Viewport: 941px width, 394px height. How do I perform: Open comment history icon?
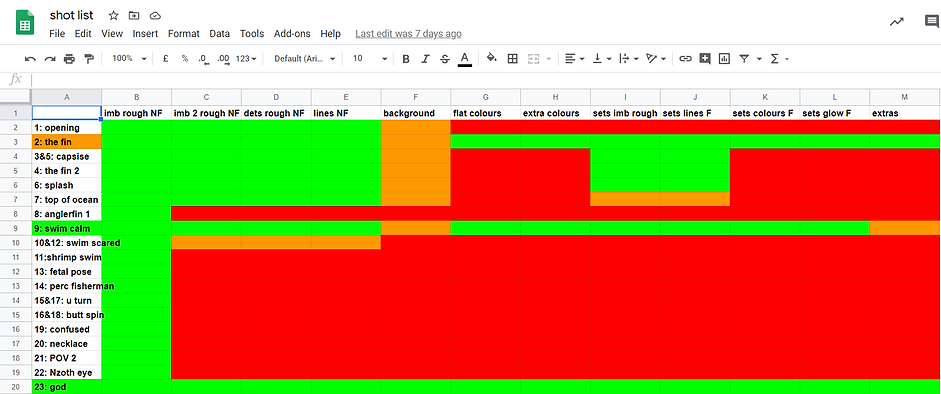pos(932,22)
